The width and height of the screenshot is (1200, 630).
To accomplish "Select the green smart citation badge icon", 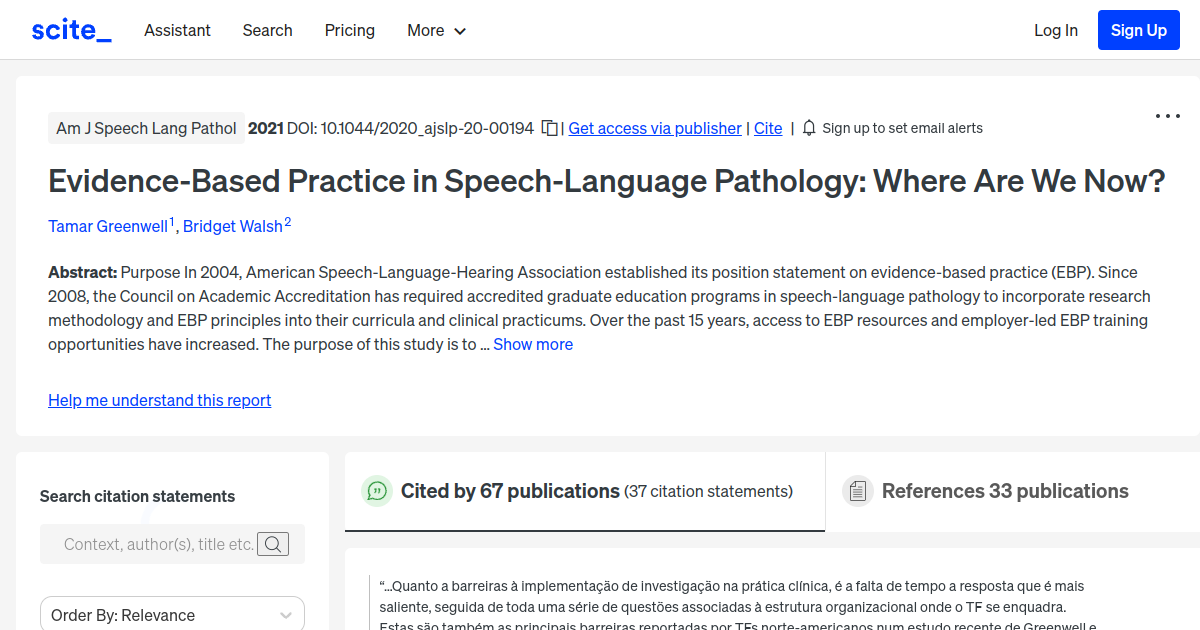I will pos(376,491).
